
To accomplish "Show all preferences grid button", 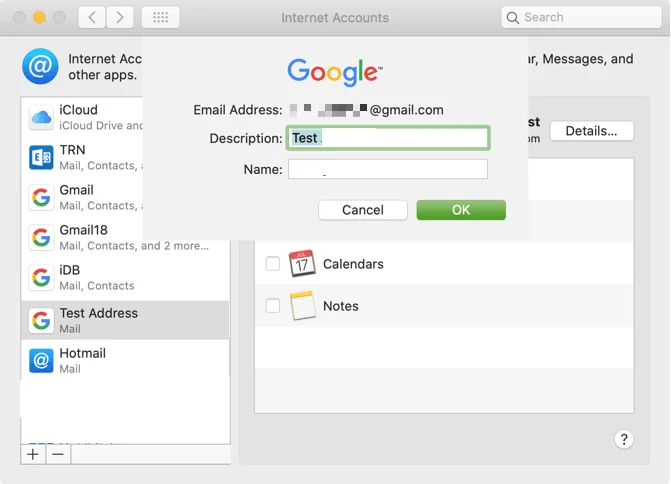I will 160,18.
